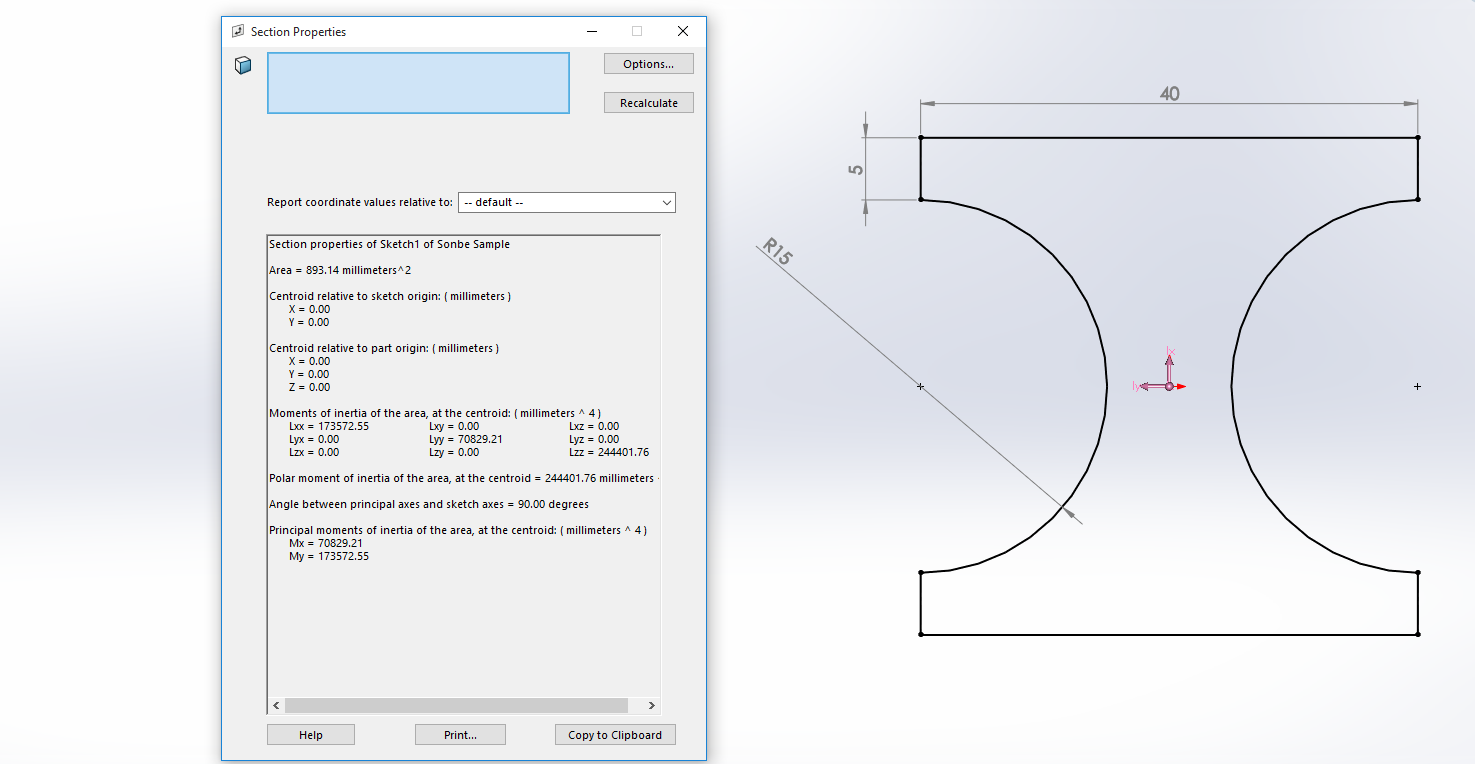Click the horizontal scrollbar right arrow
The image size is (1475, 764).
coord(651,705)
